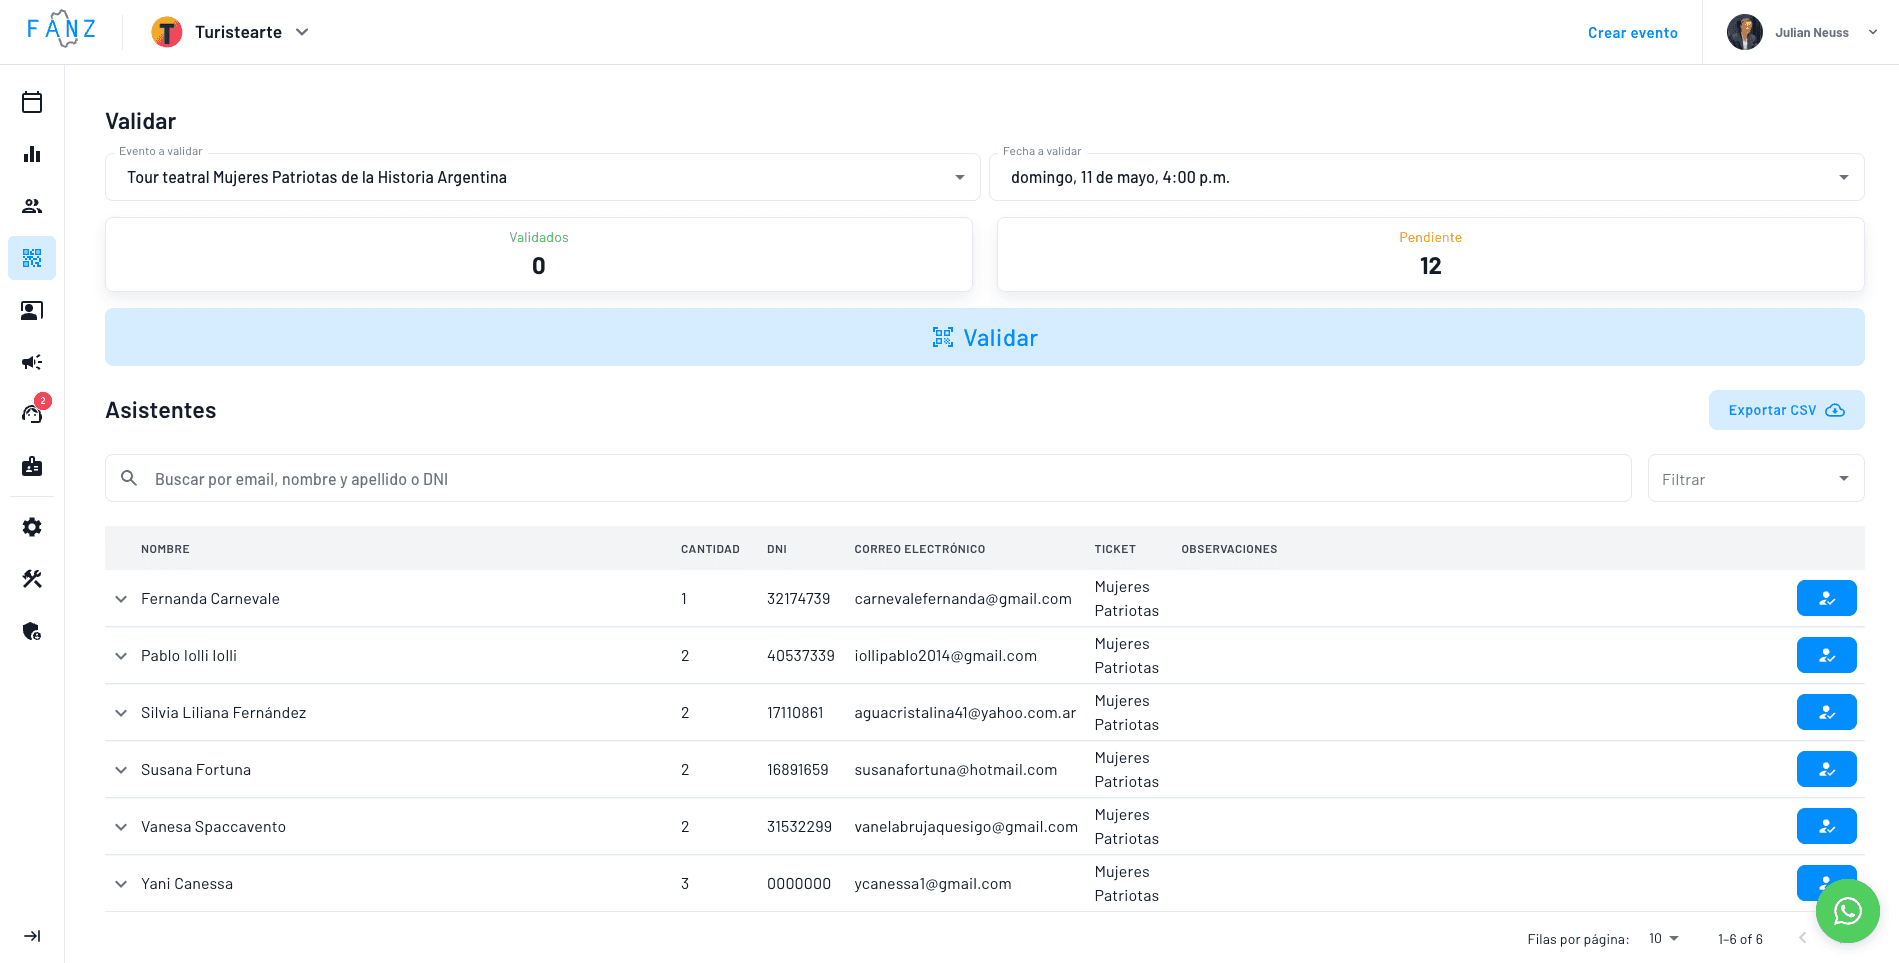Open the marketing megaphone section

tap(32, 362)
